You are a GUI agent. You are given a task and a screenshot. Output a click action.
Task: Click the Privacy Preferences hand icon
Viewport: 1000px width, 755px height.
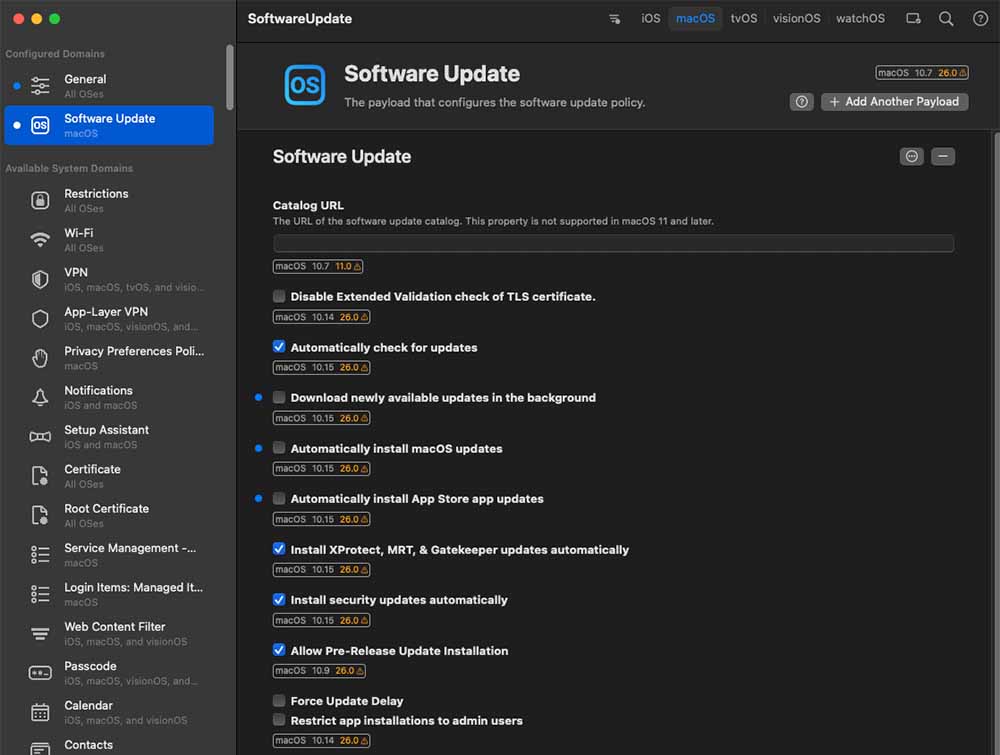(40, 358)
